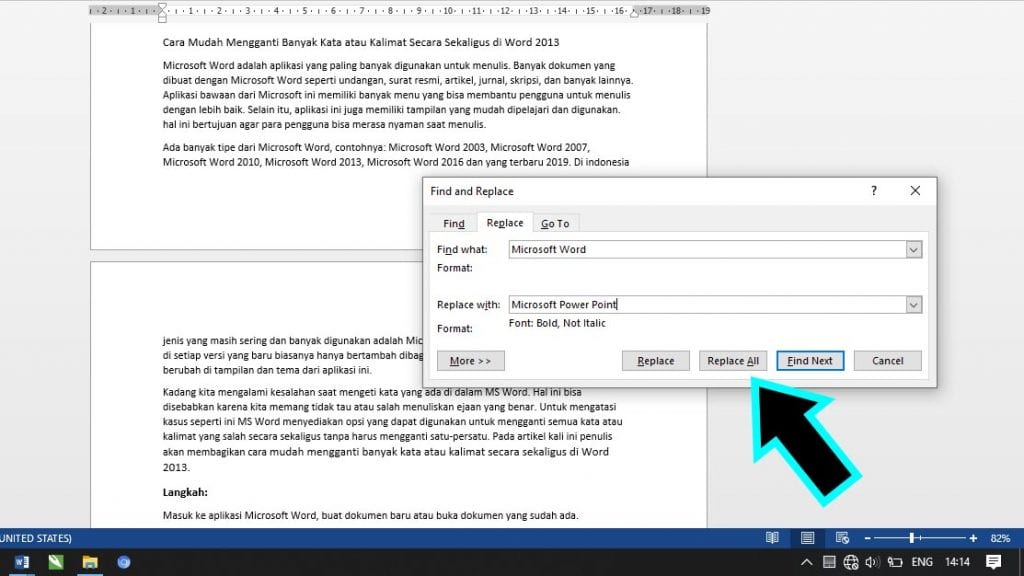1024x576 pixels.
Task: Switch to Print Layout view in status bar
Action: 807,538
